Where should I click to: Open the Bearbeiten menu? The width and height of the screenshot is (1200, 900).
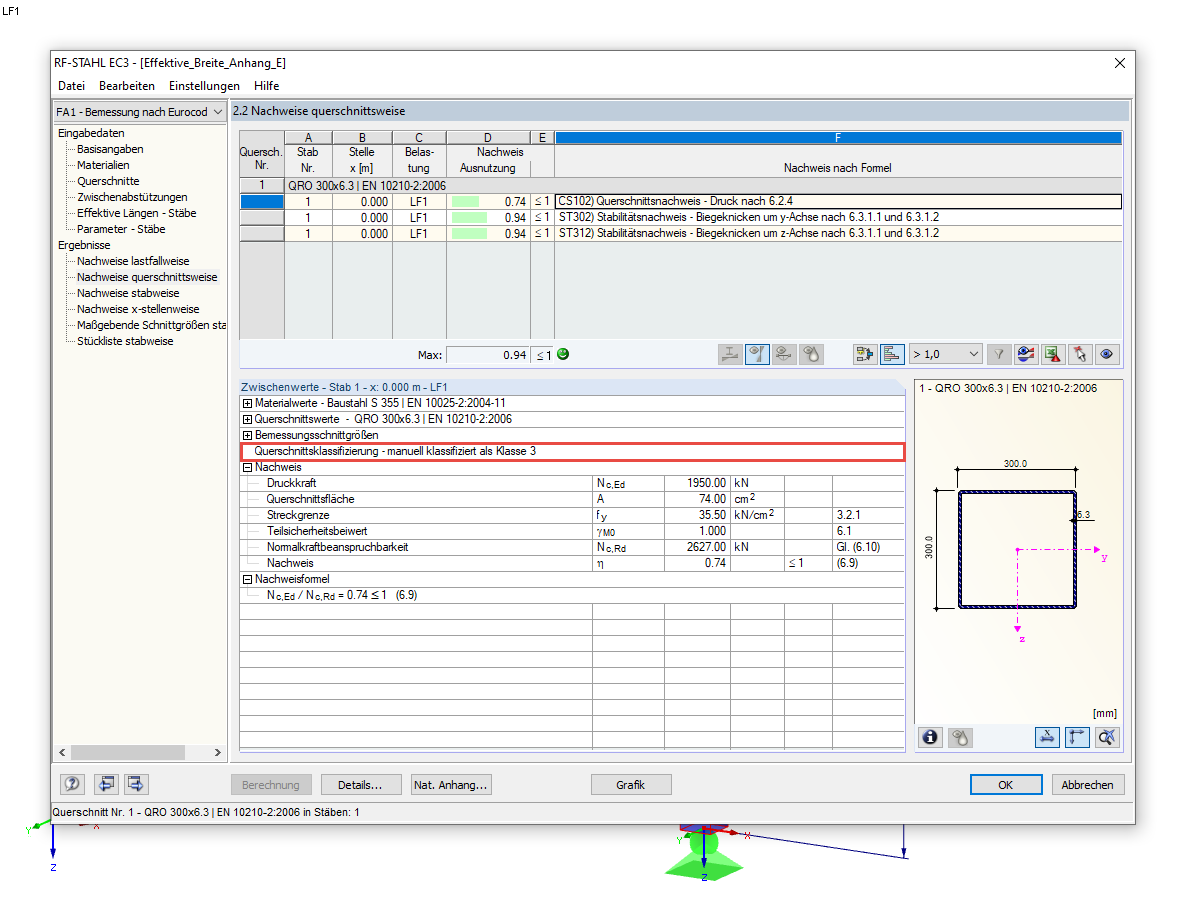(x=127, y=86)
